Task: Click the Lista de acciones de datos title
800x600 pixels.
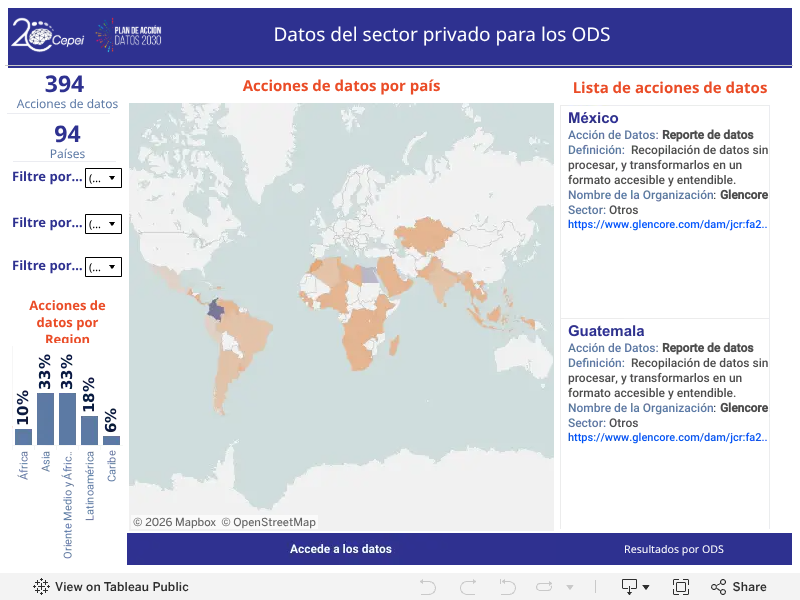Action: pos(670,88)
